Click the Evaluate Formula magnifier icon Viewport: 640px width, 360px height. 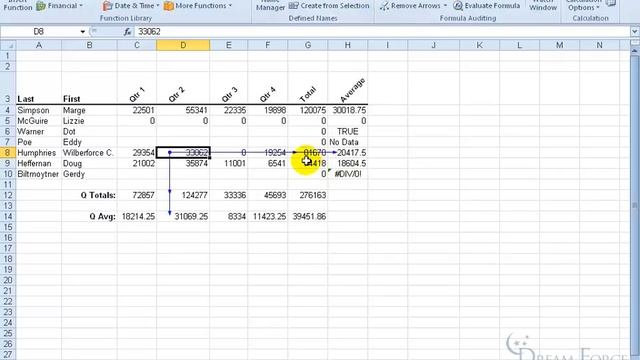[x=458, y=6]
